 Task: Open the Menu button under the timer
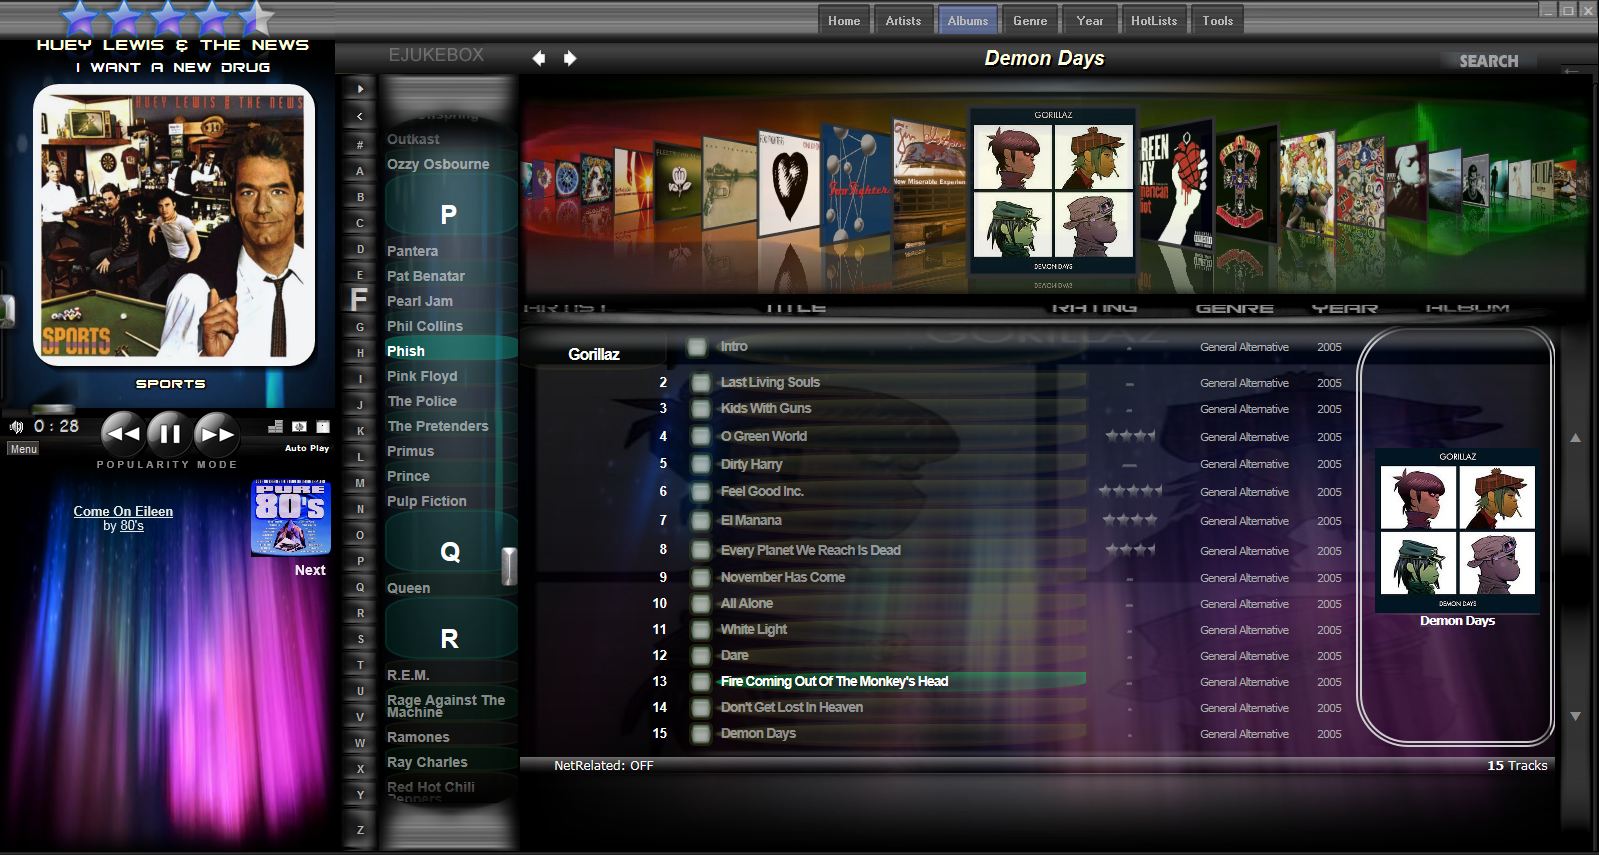[x=23, y=449]
